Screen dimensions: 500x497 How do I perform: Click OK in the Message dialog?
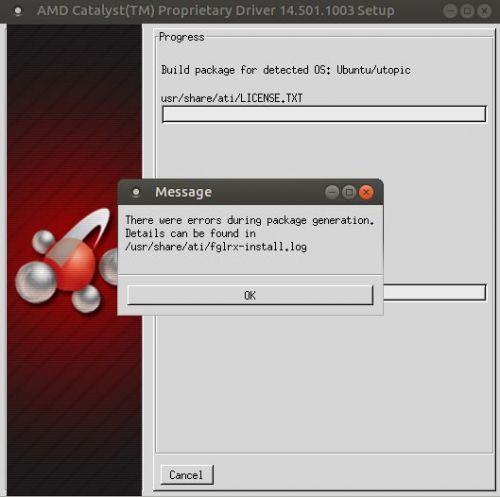pyautogui.click(x=250, y=295)
